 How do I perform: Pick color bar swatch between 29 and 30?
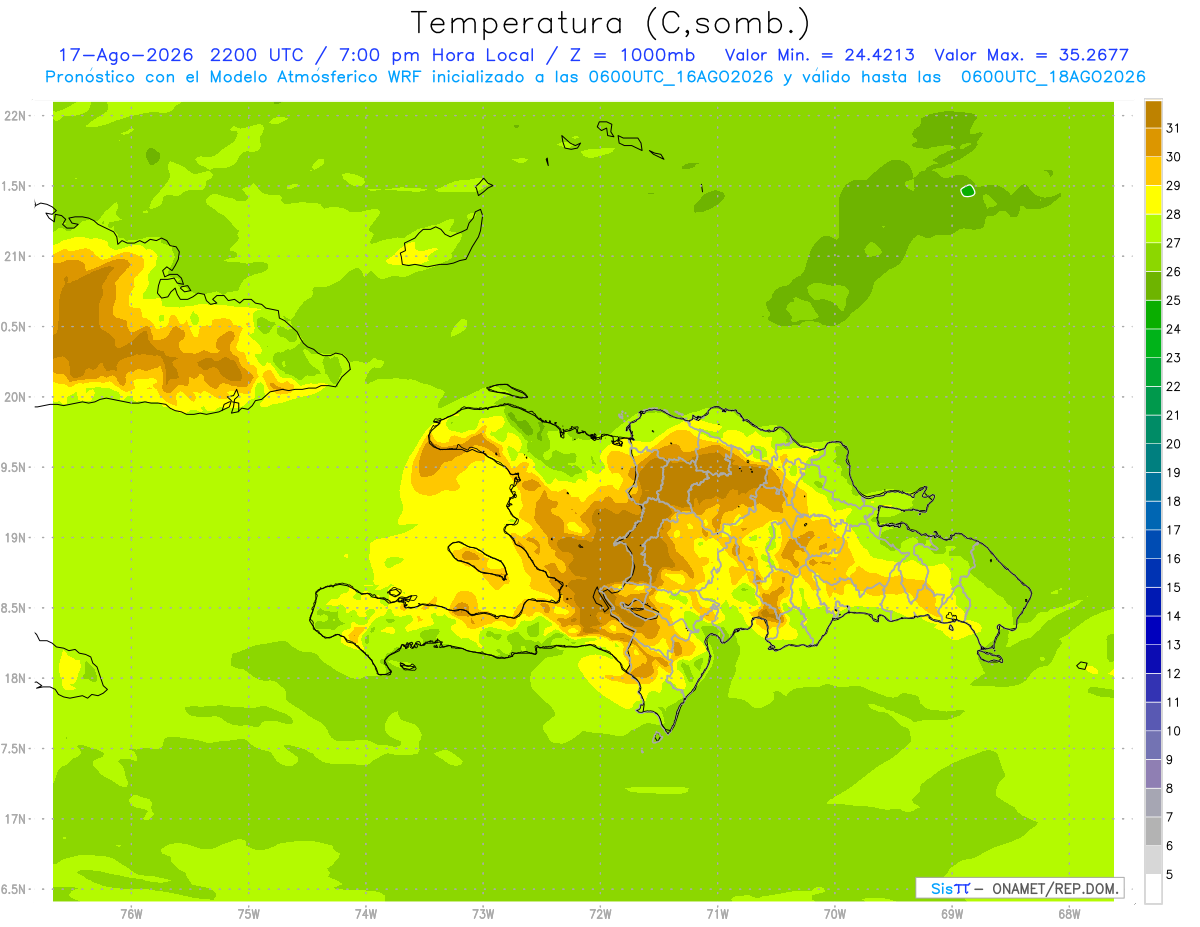[1153, 171]
